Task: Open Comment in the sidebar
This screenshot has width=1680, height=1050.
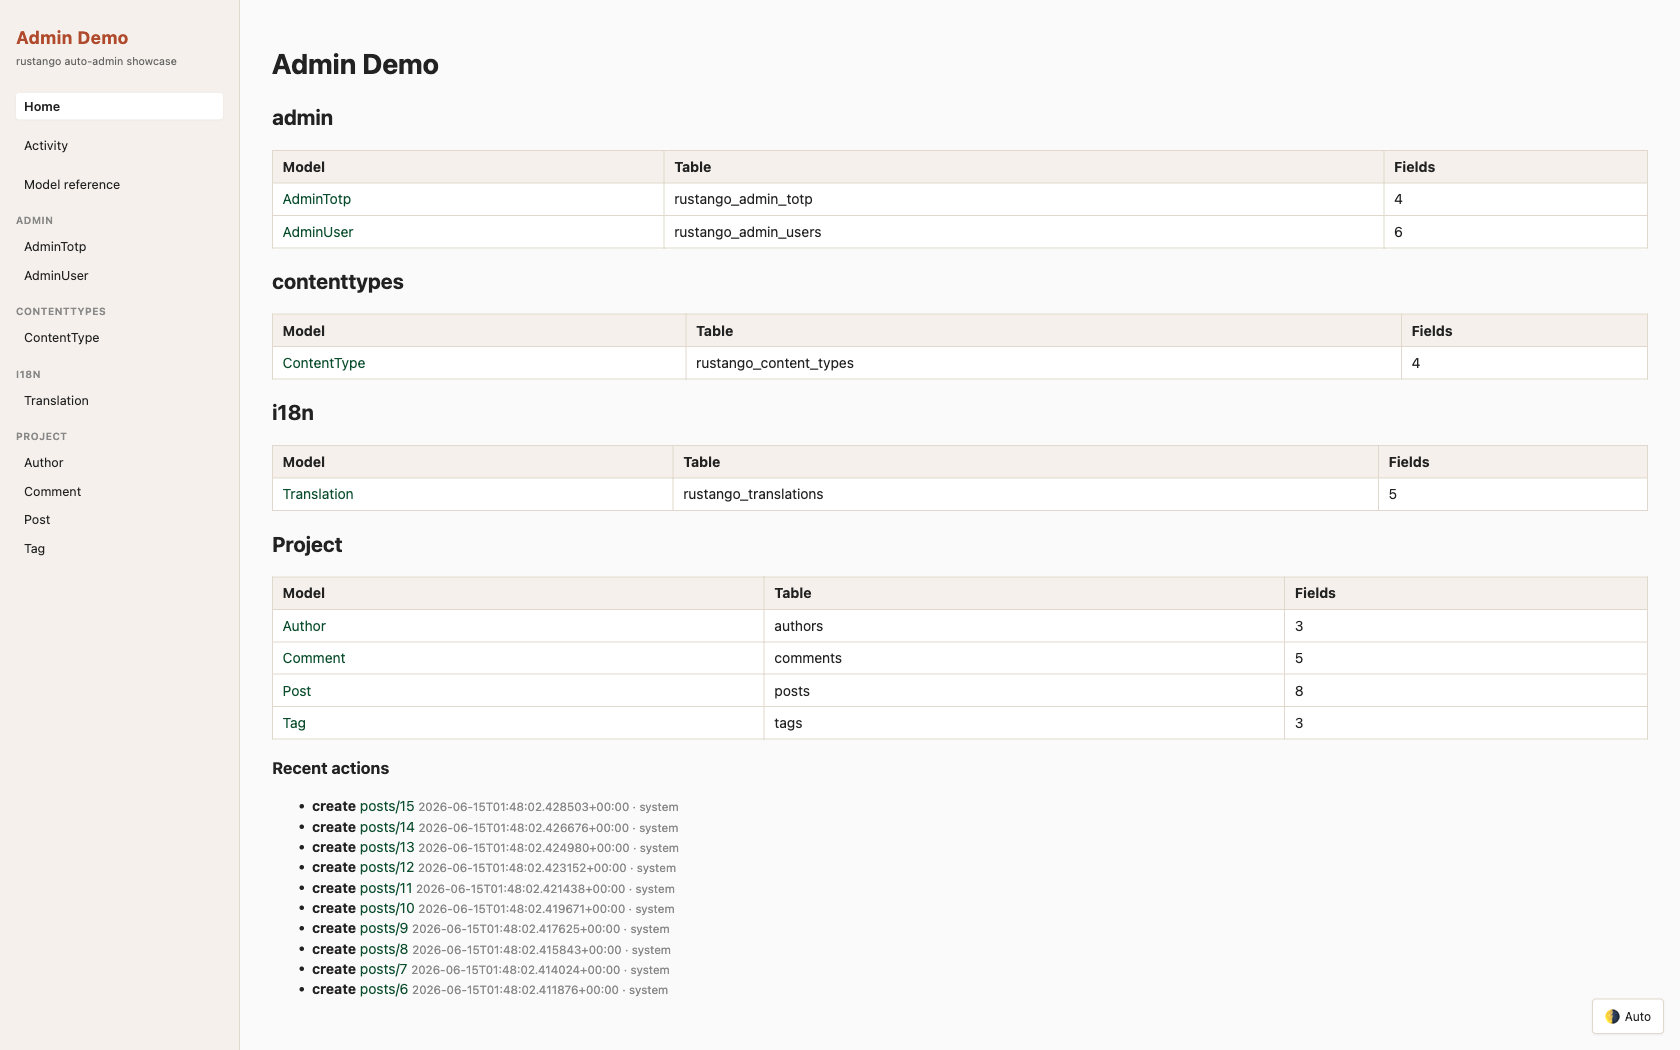Action: point(119,491)
